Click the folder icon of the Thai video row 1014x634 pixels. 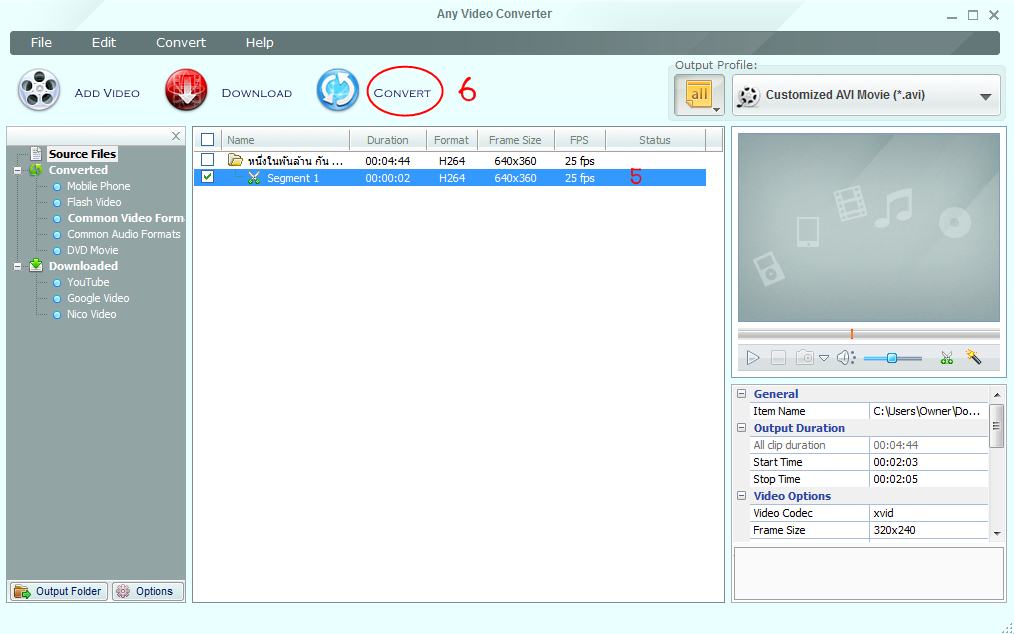pos(235,160)
